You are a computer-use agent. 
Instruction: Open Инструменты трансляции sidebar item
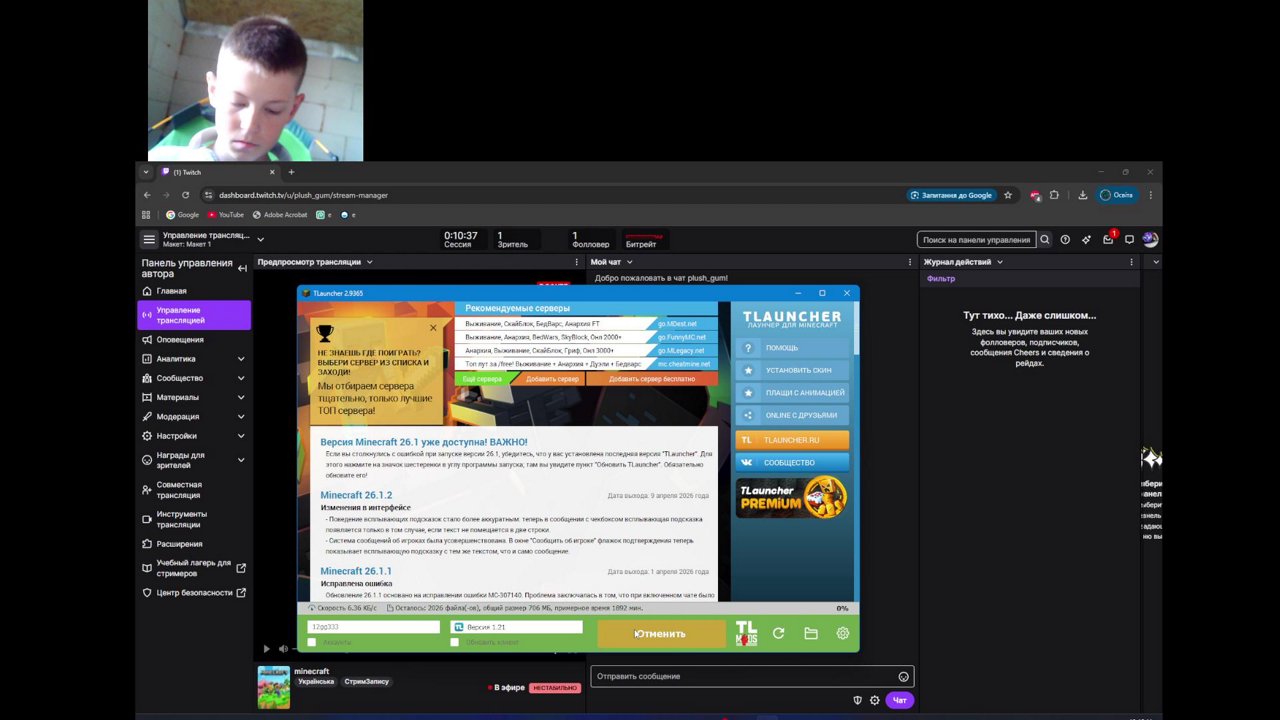pyautogui.click(x=194, y=519)
